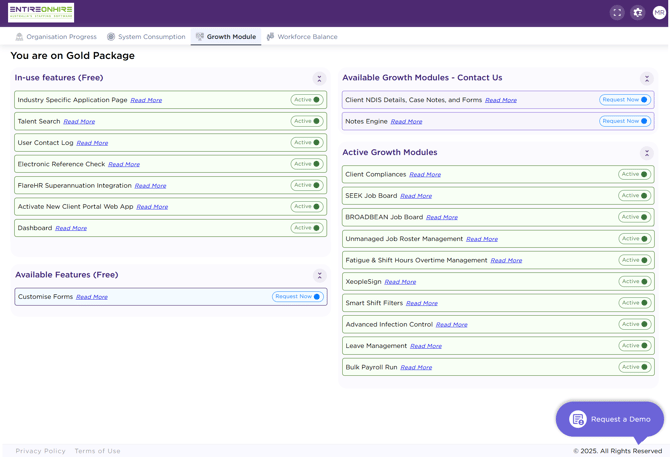Toggle the Talent Search Active switch
The height and width of the screenshot is (457, 670).
pos(307,121)
